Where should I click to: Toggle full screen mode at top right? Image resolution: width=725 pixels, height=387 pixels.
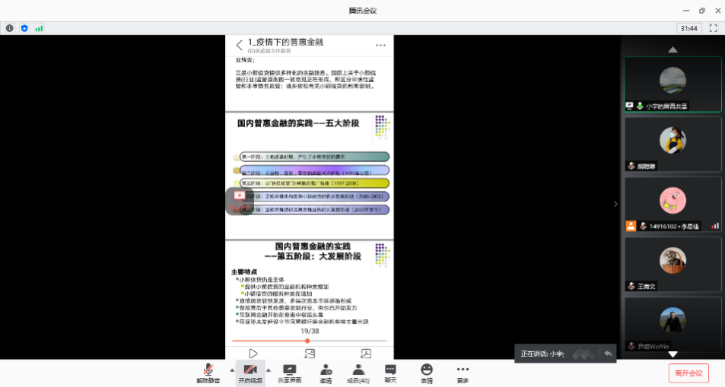(713, 28)
